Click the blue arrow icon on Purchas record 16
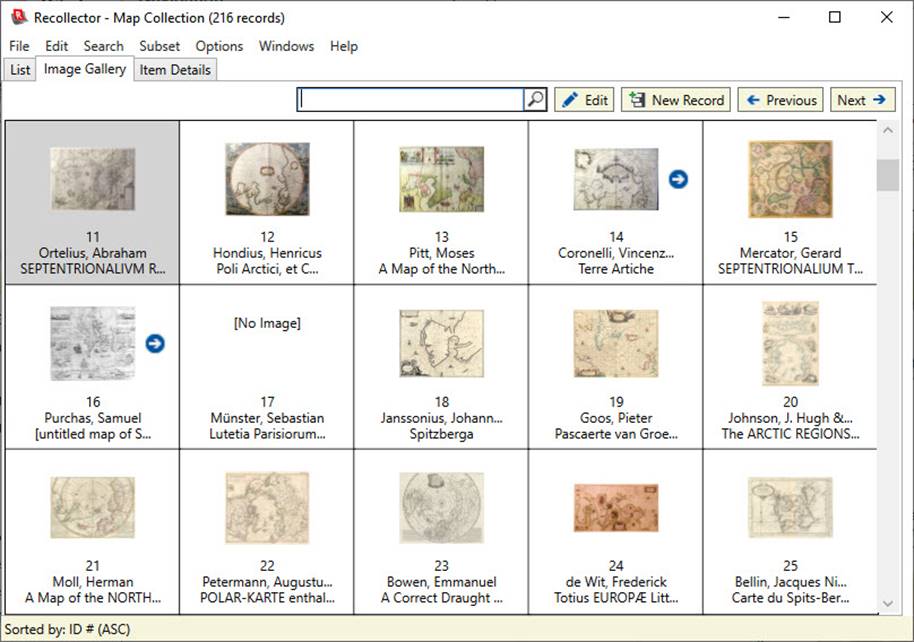 pyautogui.click(x=154, y=343)
